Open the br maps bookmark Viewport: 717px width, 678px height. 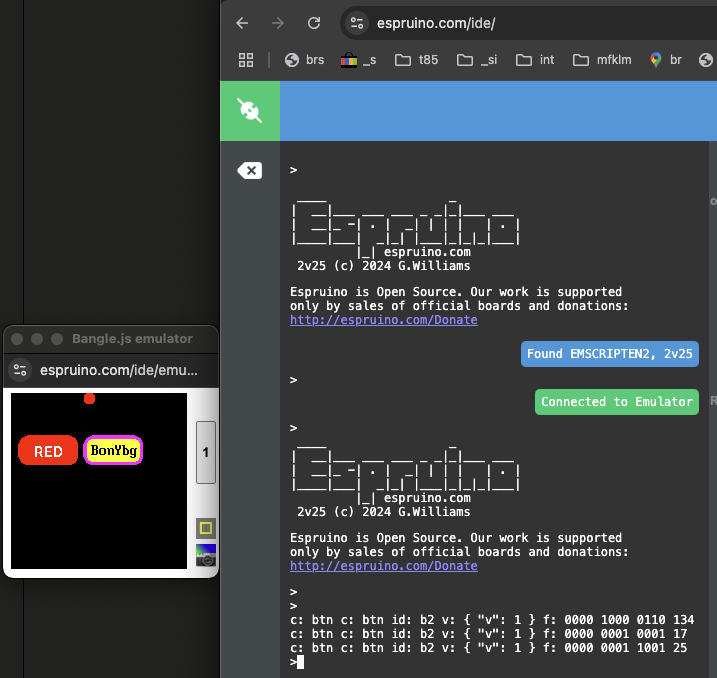point(666,60)
